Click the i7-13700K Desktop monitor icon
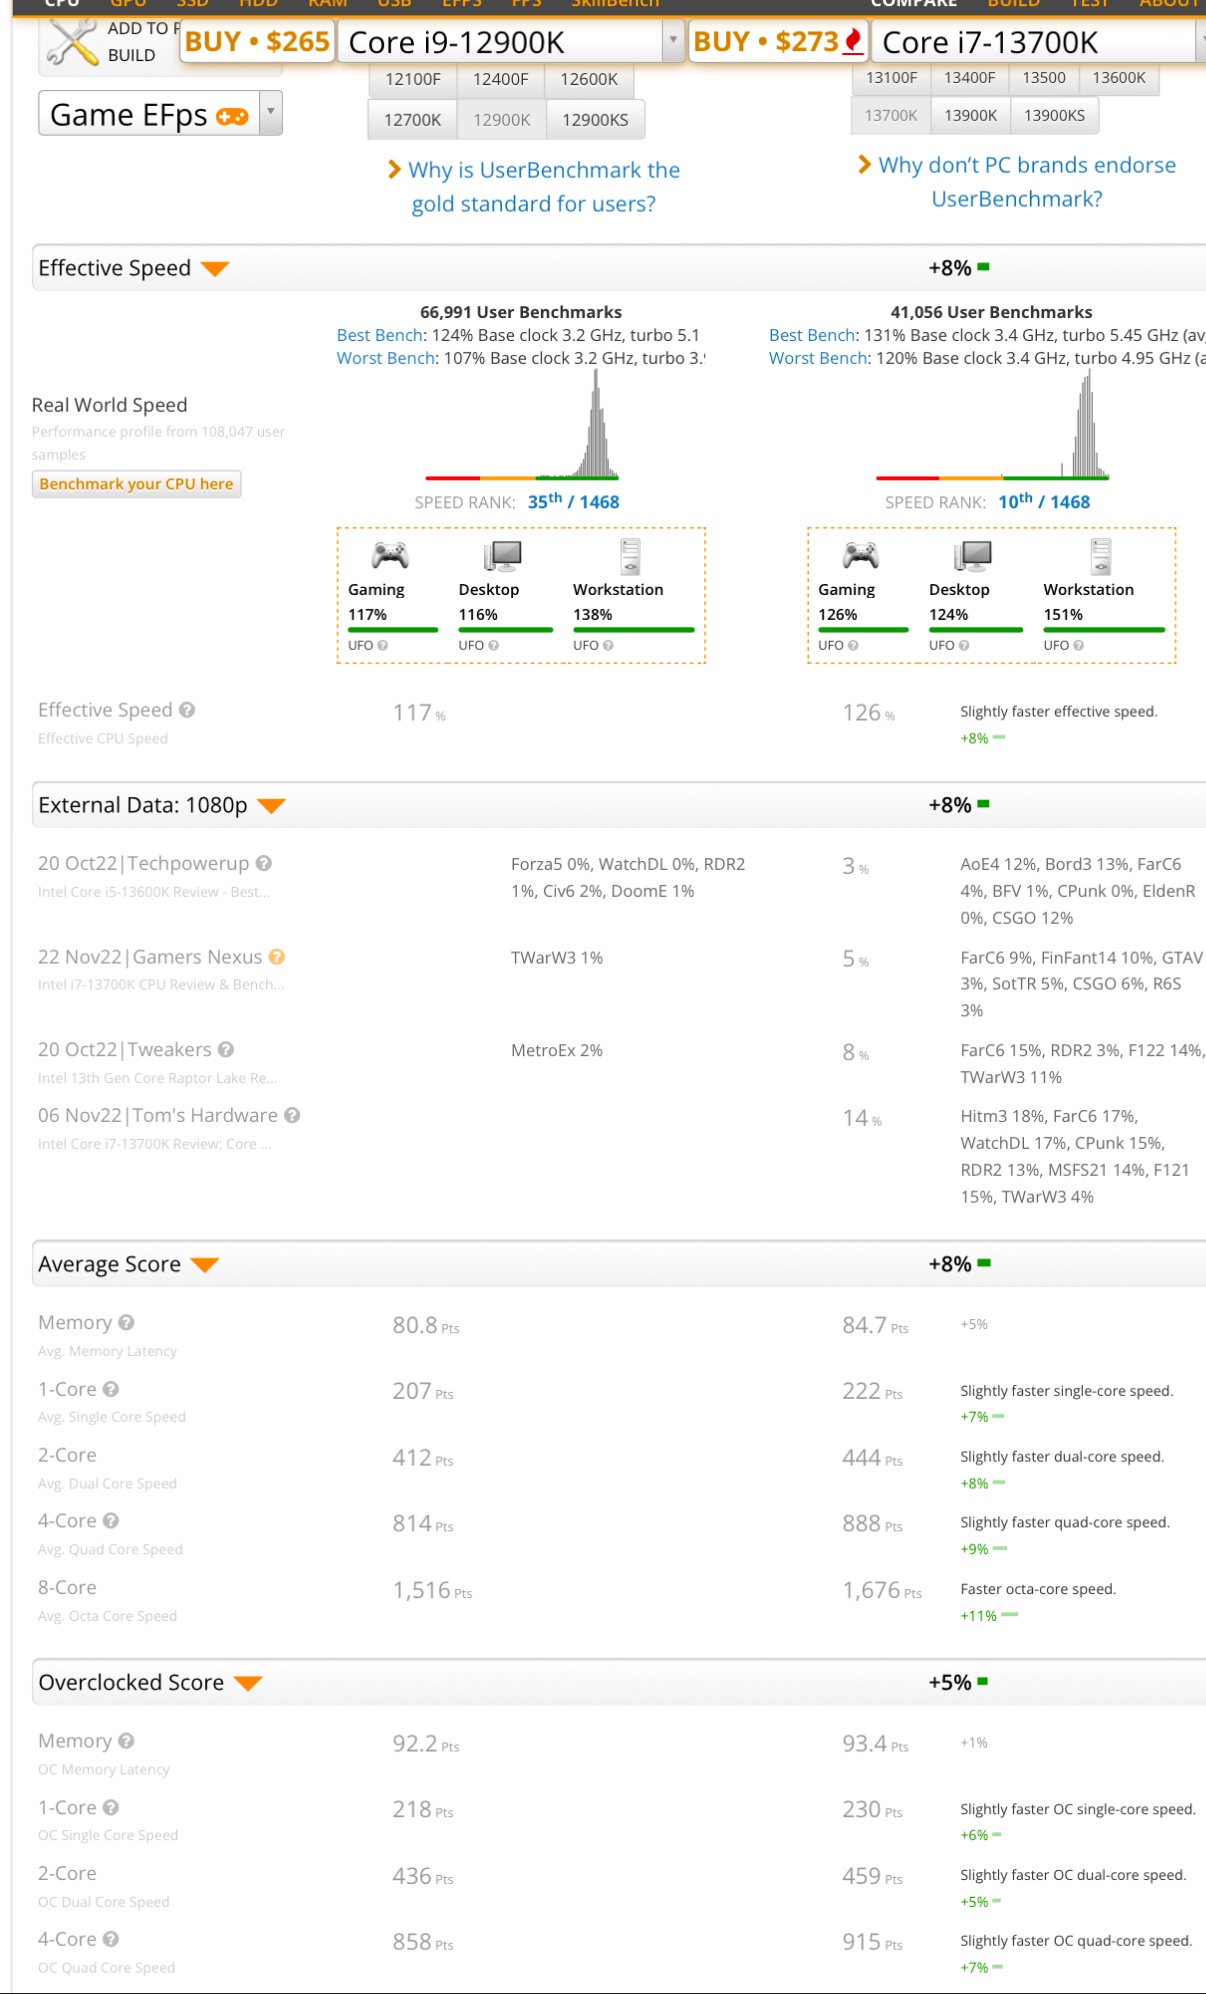The image size is (1206, 1994). pos(972,557)
